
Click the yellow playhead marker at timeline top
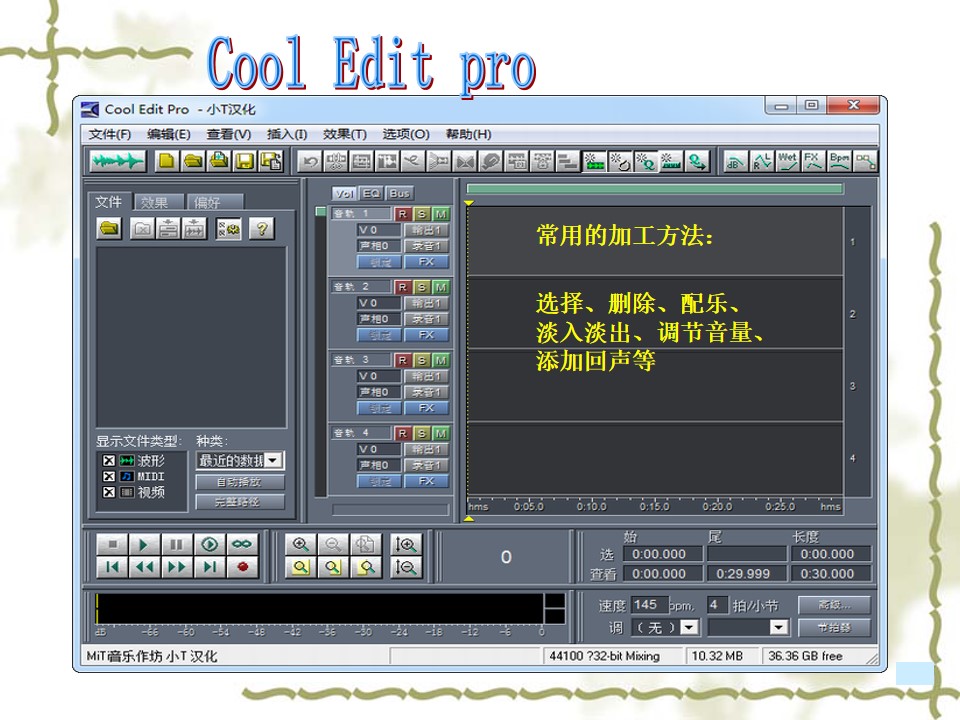click(x=469, y=202)
